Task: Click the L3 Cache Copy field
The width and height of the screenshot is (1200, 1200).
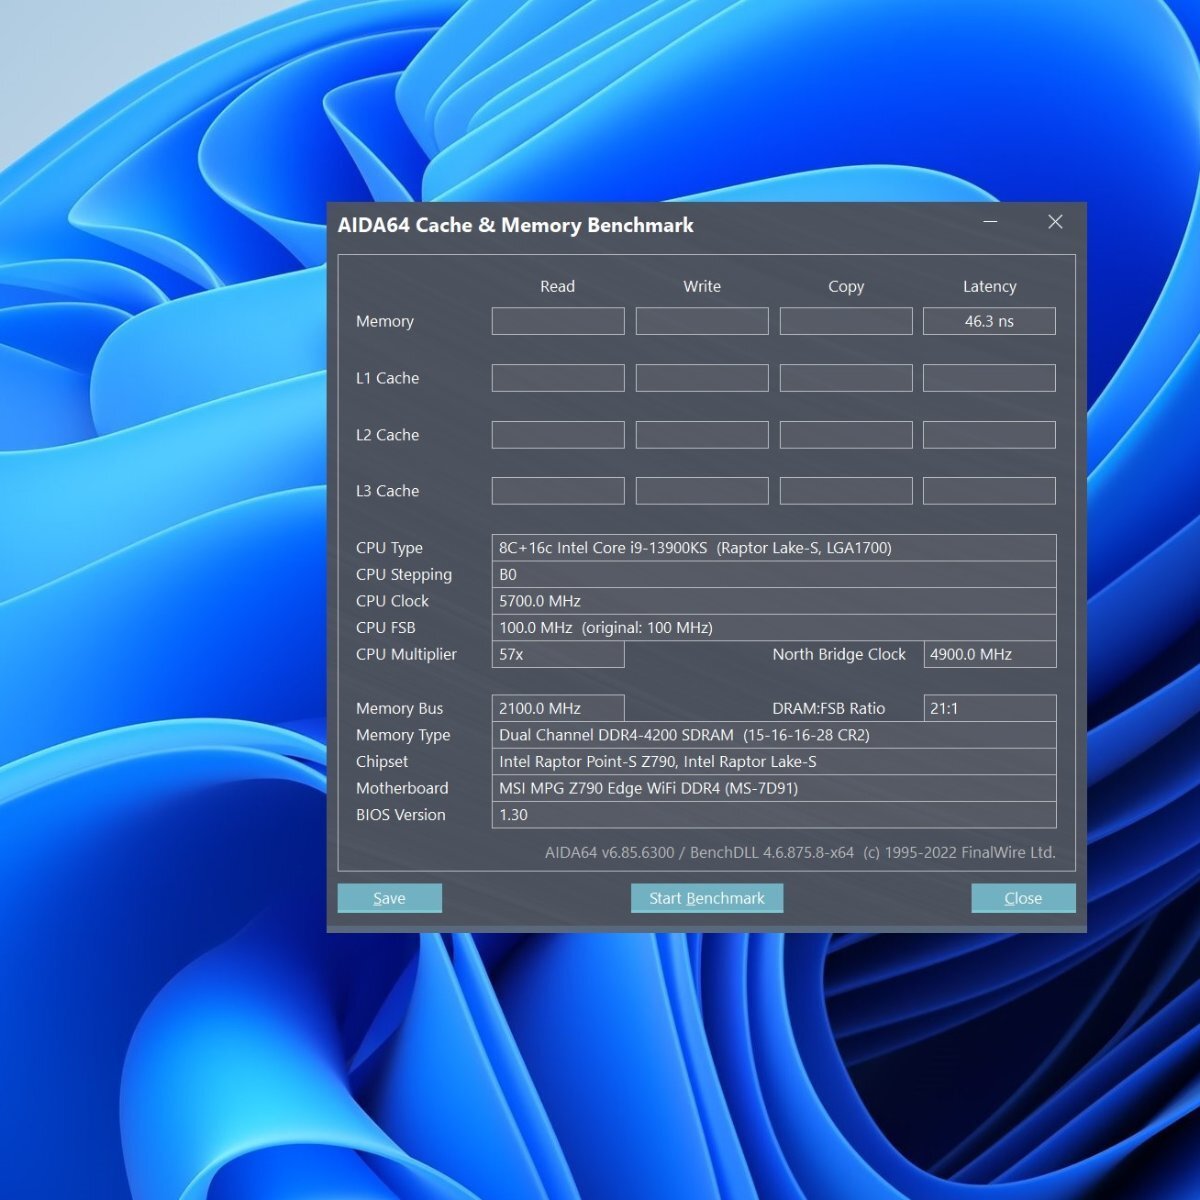Action: [x=846, y=491]
